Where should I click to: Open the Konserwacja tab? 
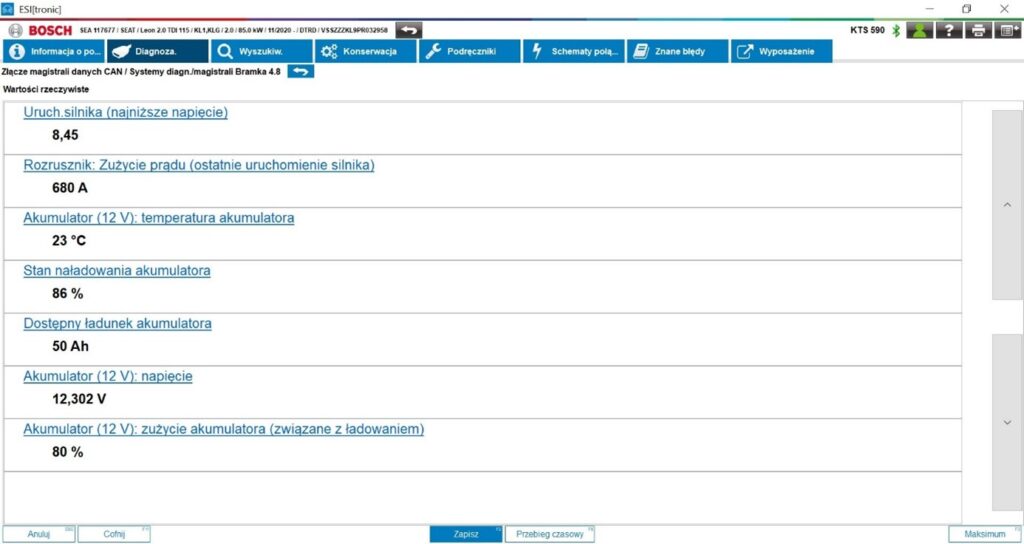pos(366,51)
